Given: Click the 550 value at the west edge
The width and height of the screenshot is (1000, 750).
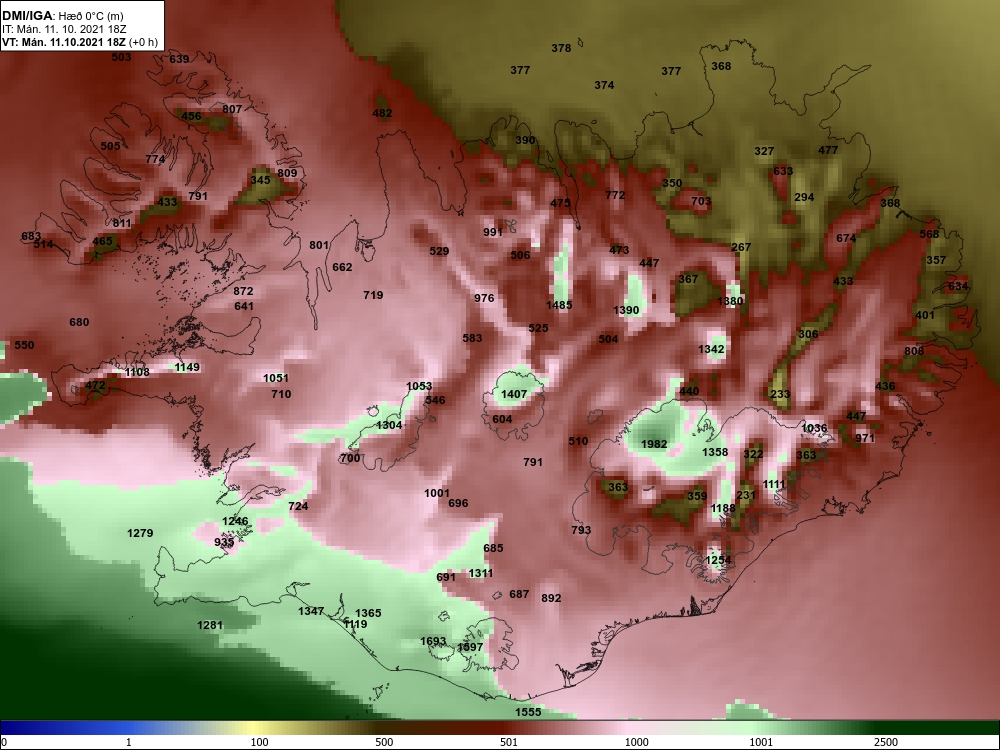Looking at the screenshot, I should (x=24, y=345).
